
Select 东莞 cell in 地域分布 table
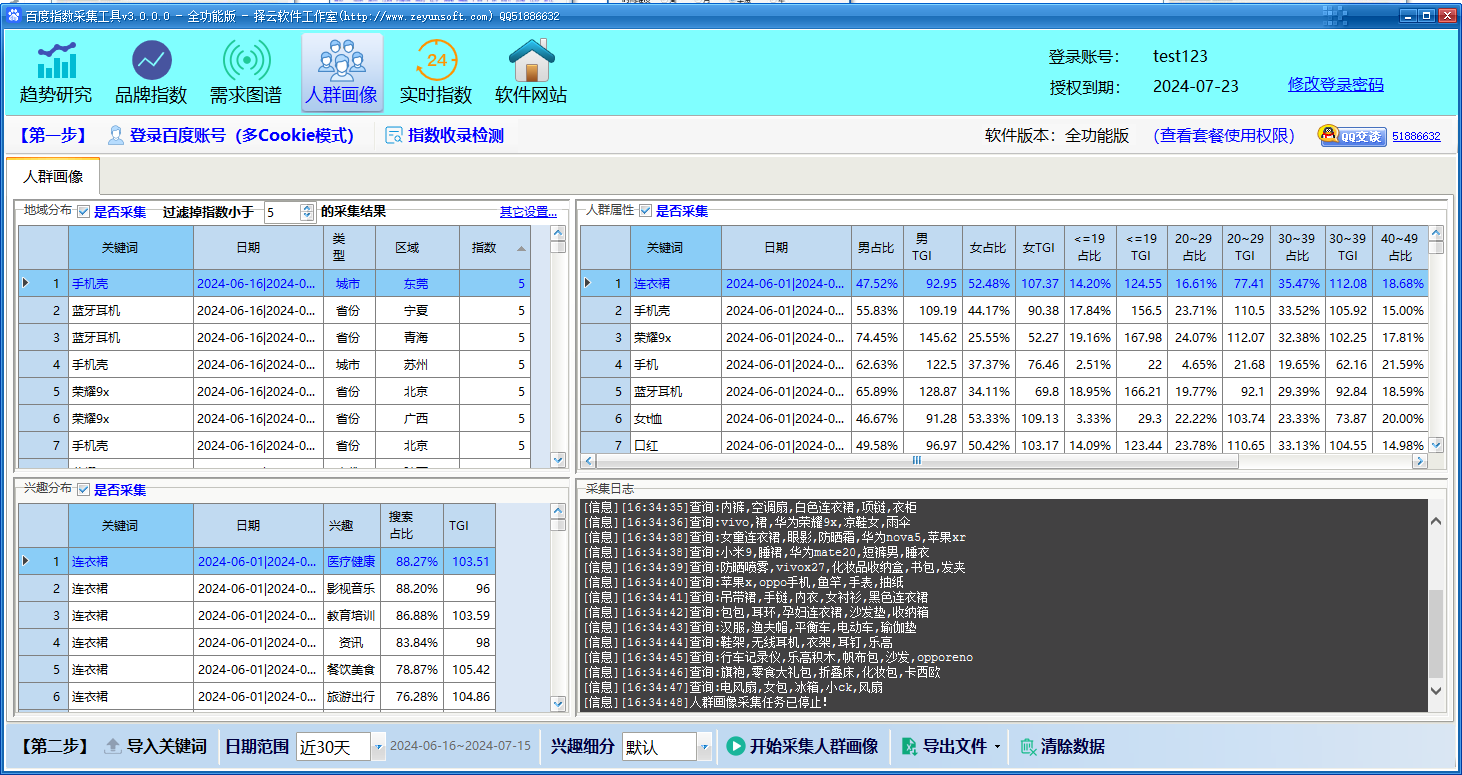(x=417, y=284)
